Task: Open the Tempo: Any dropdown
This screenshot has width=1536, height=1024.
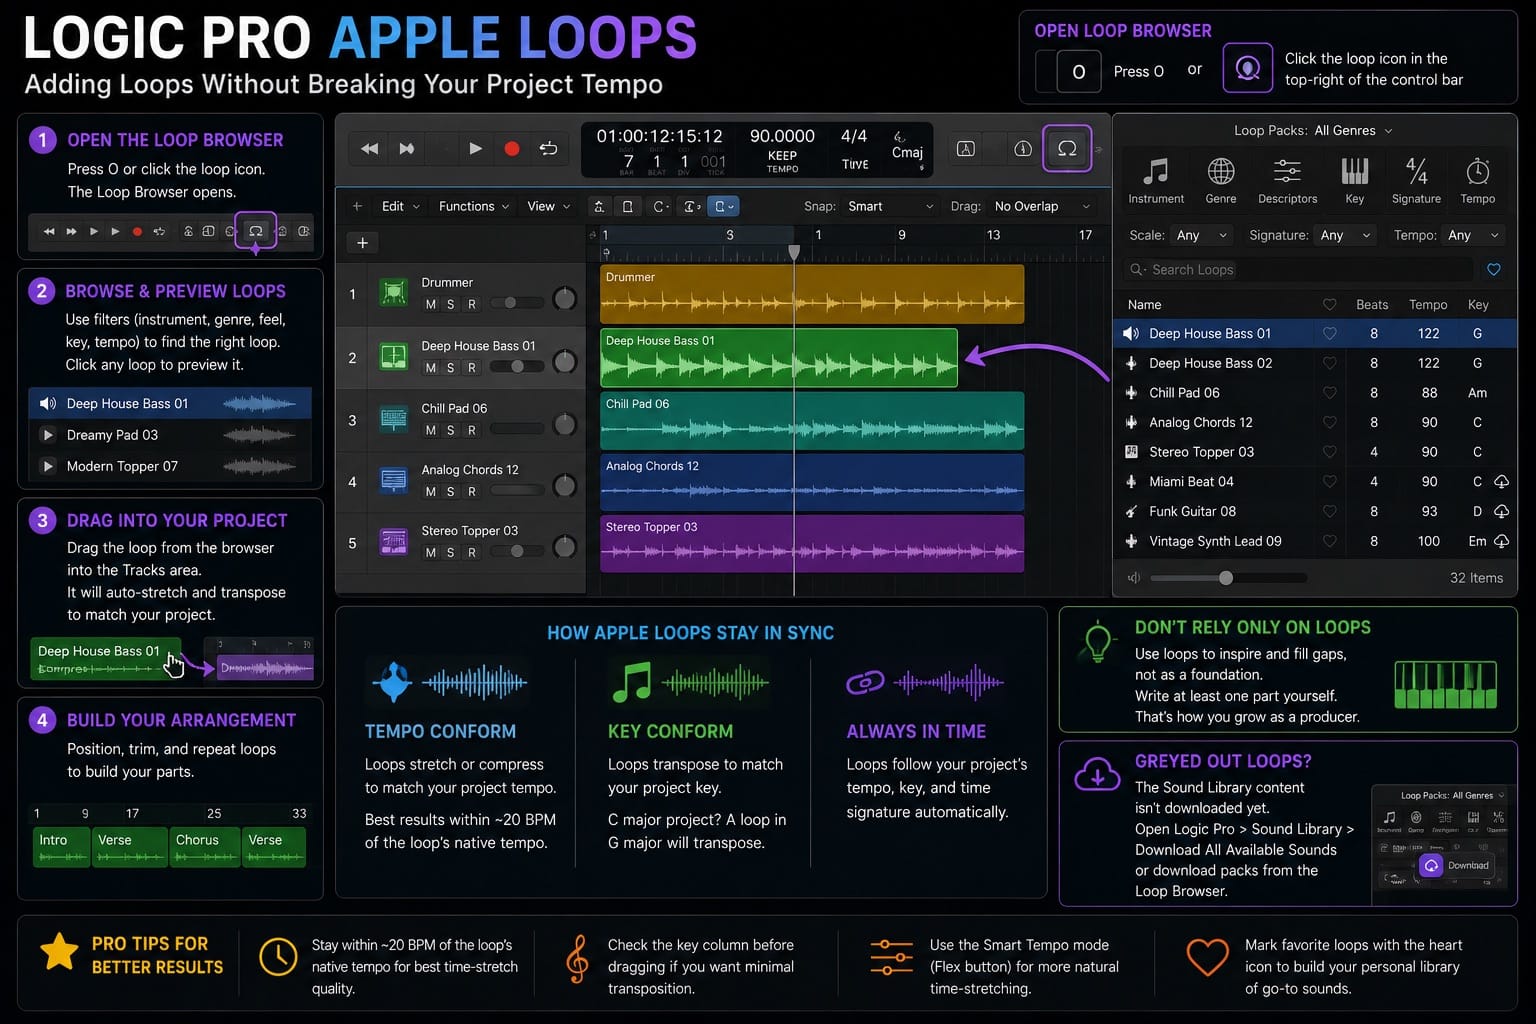Action: click(1473, 235)
